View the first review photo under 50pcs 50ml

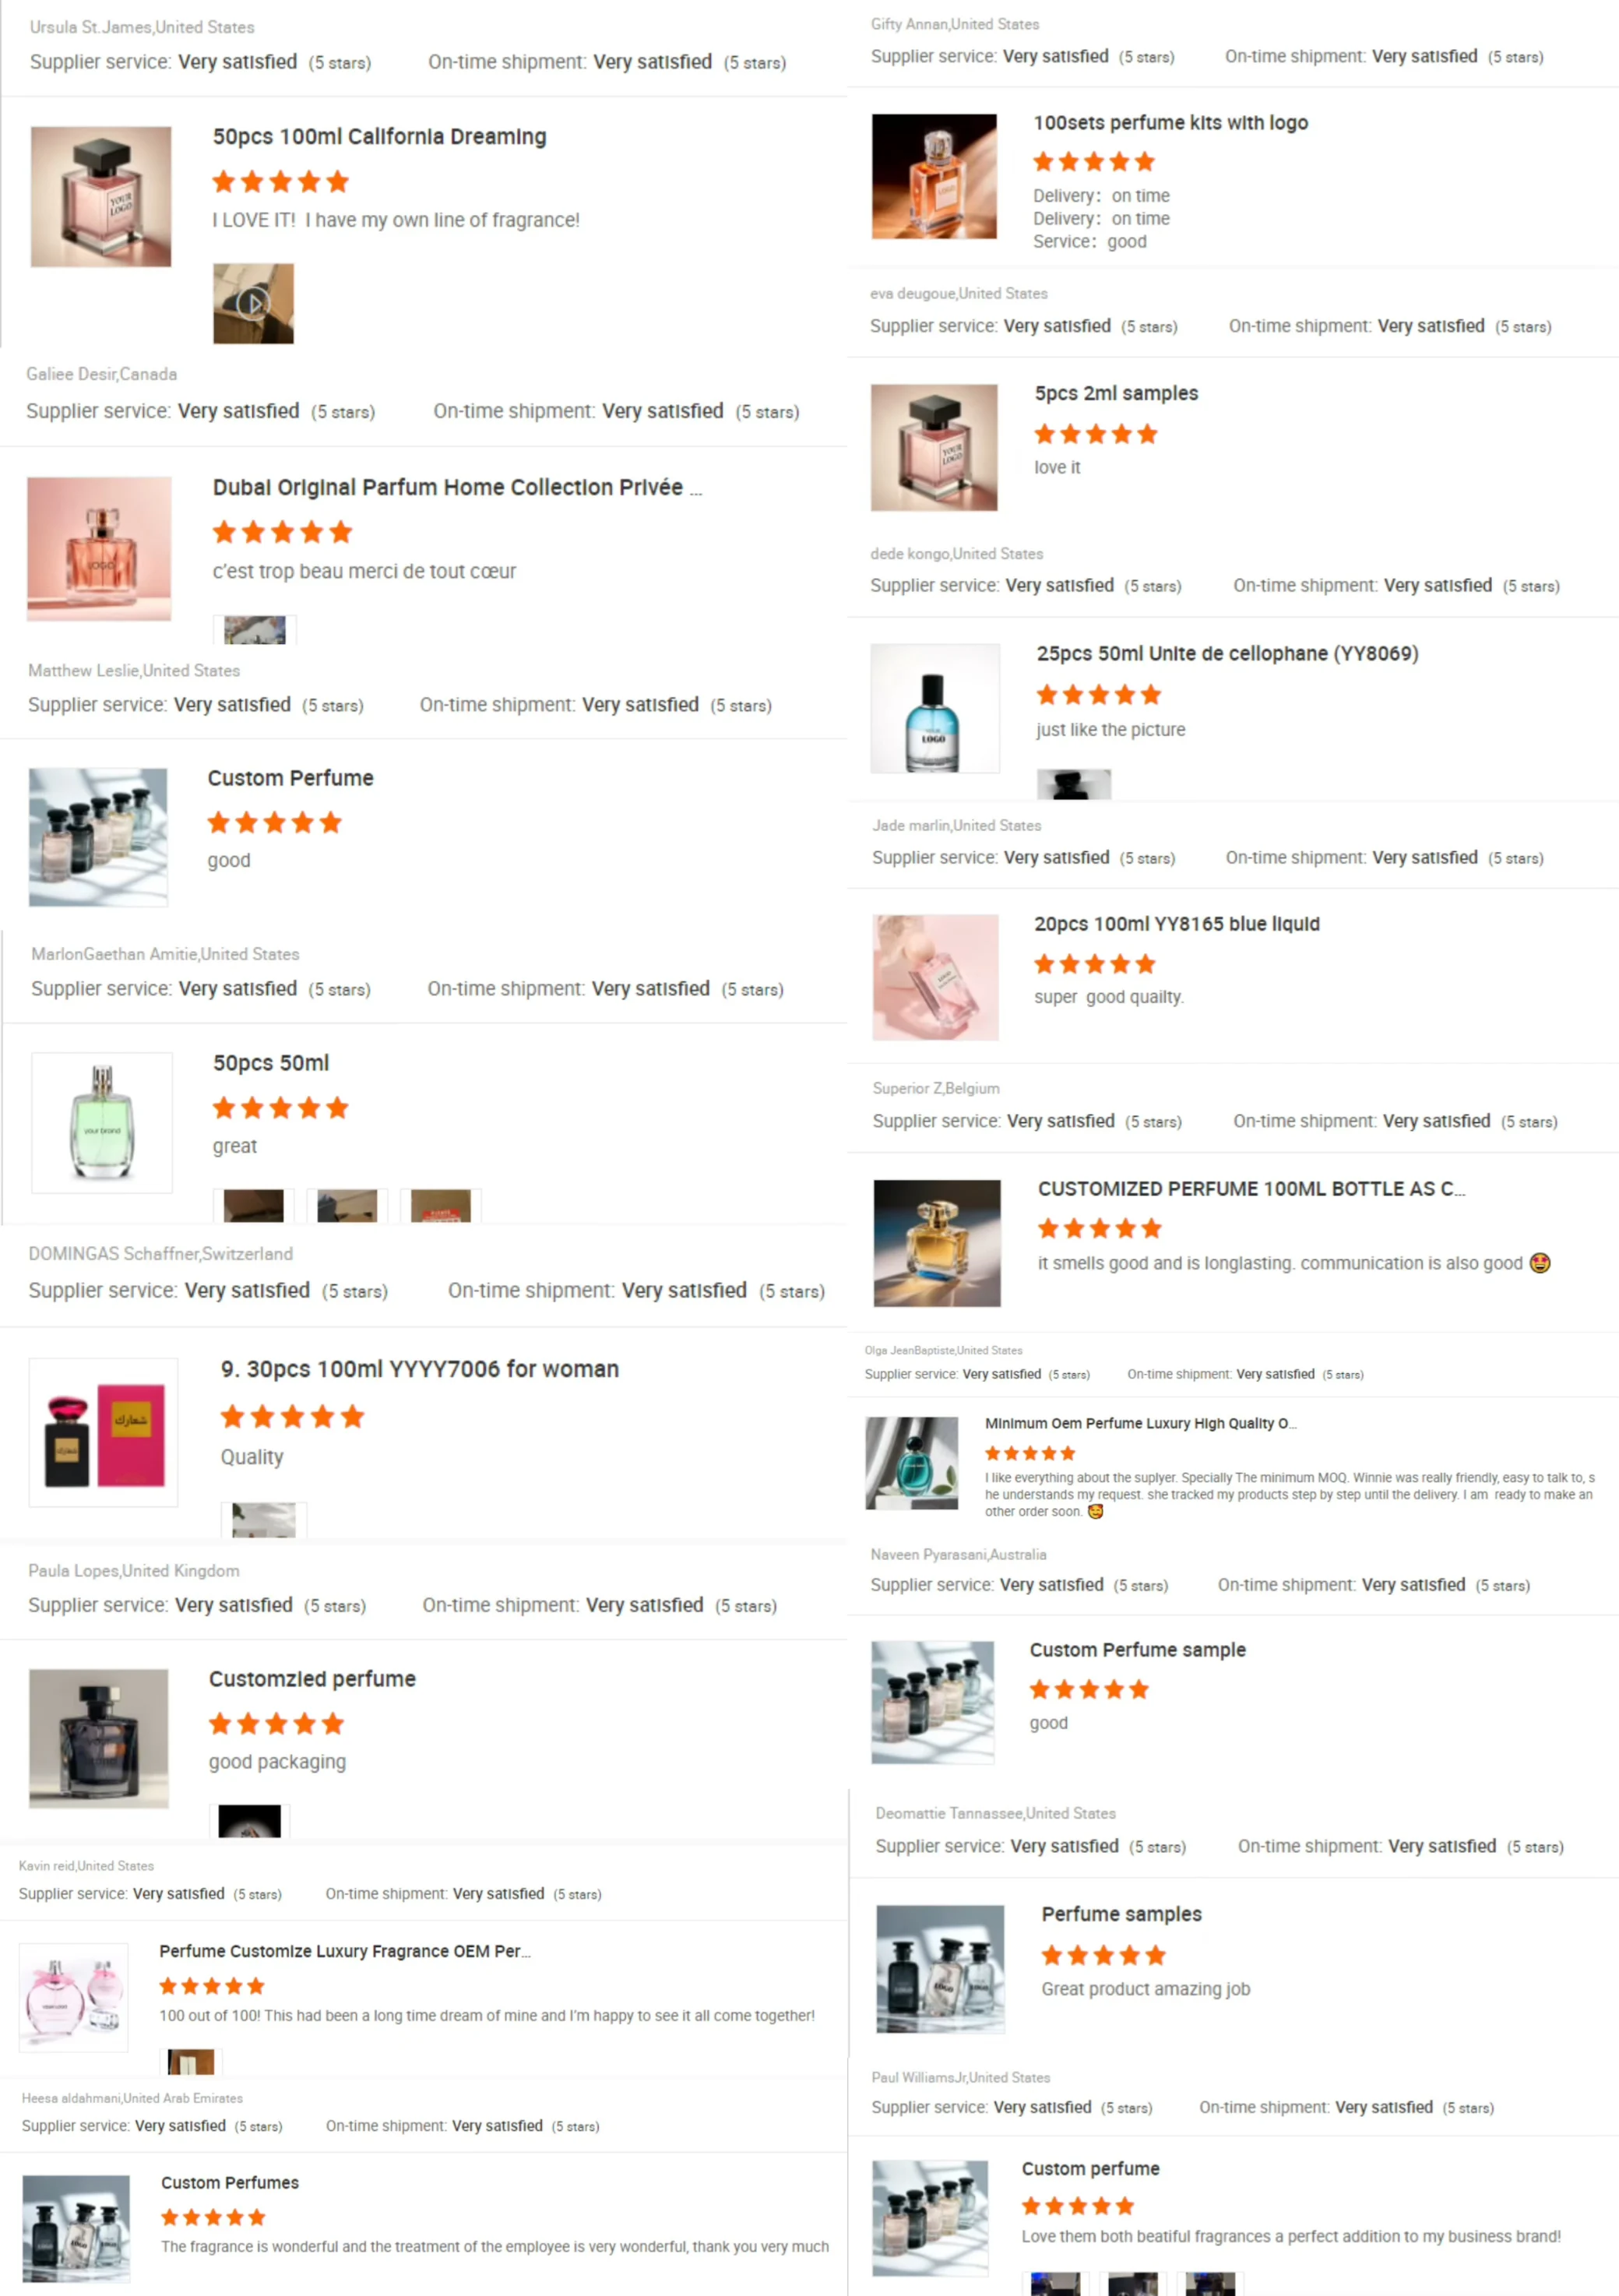(x=253, y=1206)
